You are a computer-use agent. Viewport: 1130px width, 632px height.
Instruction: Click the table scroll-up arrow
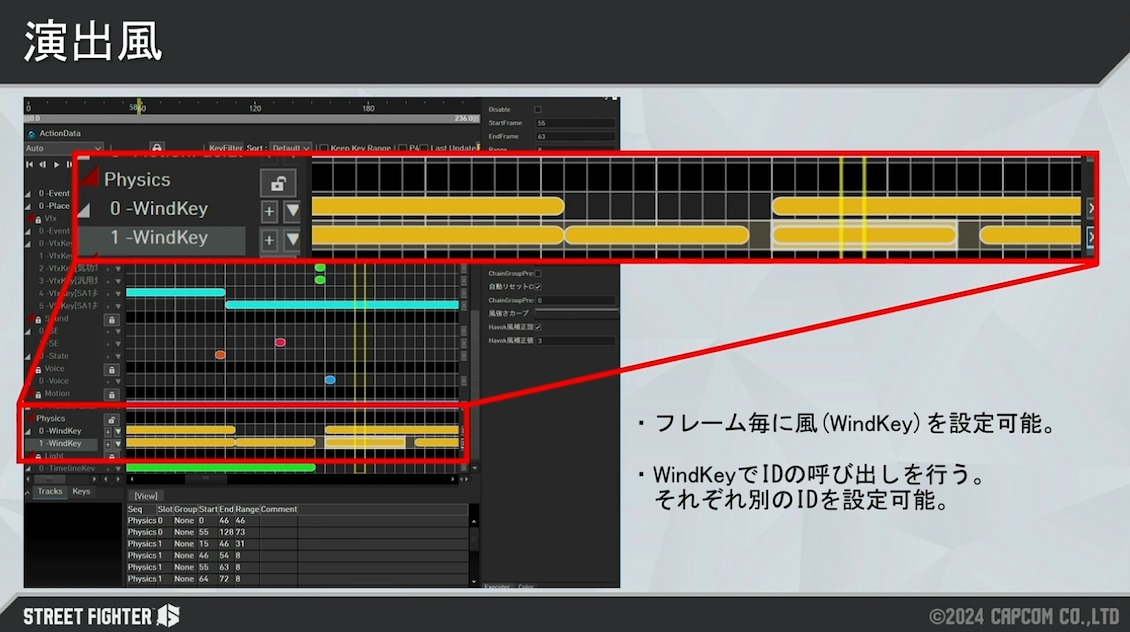[x=473, y=521]
